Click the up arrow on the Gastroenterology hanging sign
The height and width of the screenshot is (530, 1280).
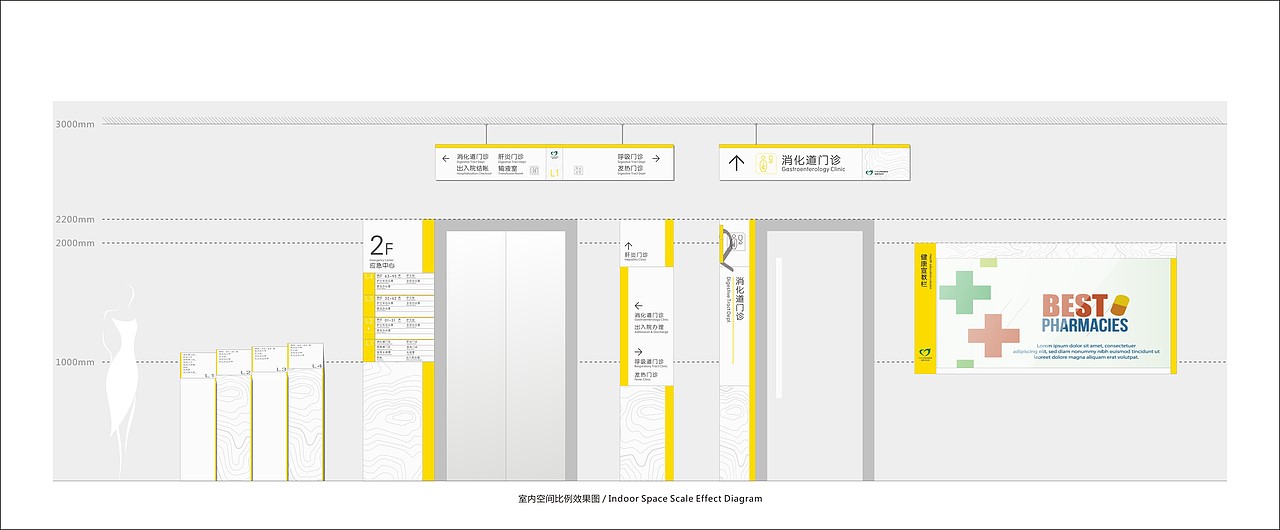[x=737, y=163]
